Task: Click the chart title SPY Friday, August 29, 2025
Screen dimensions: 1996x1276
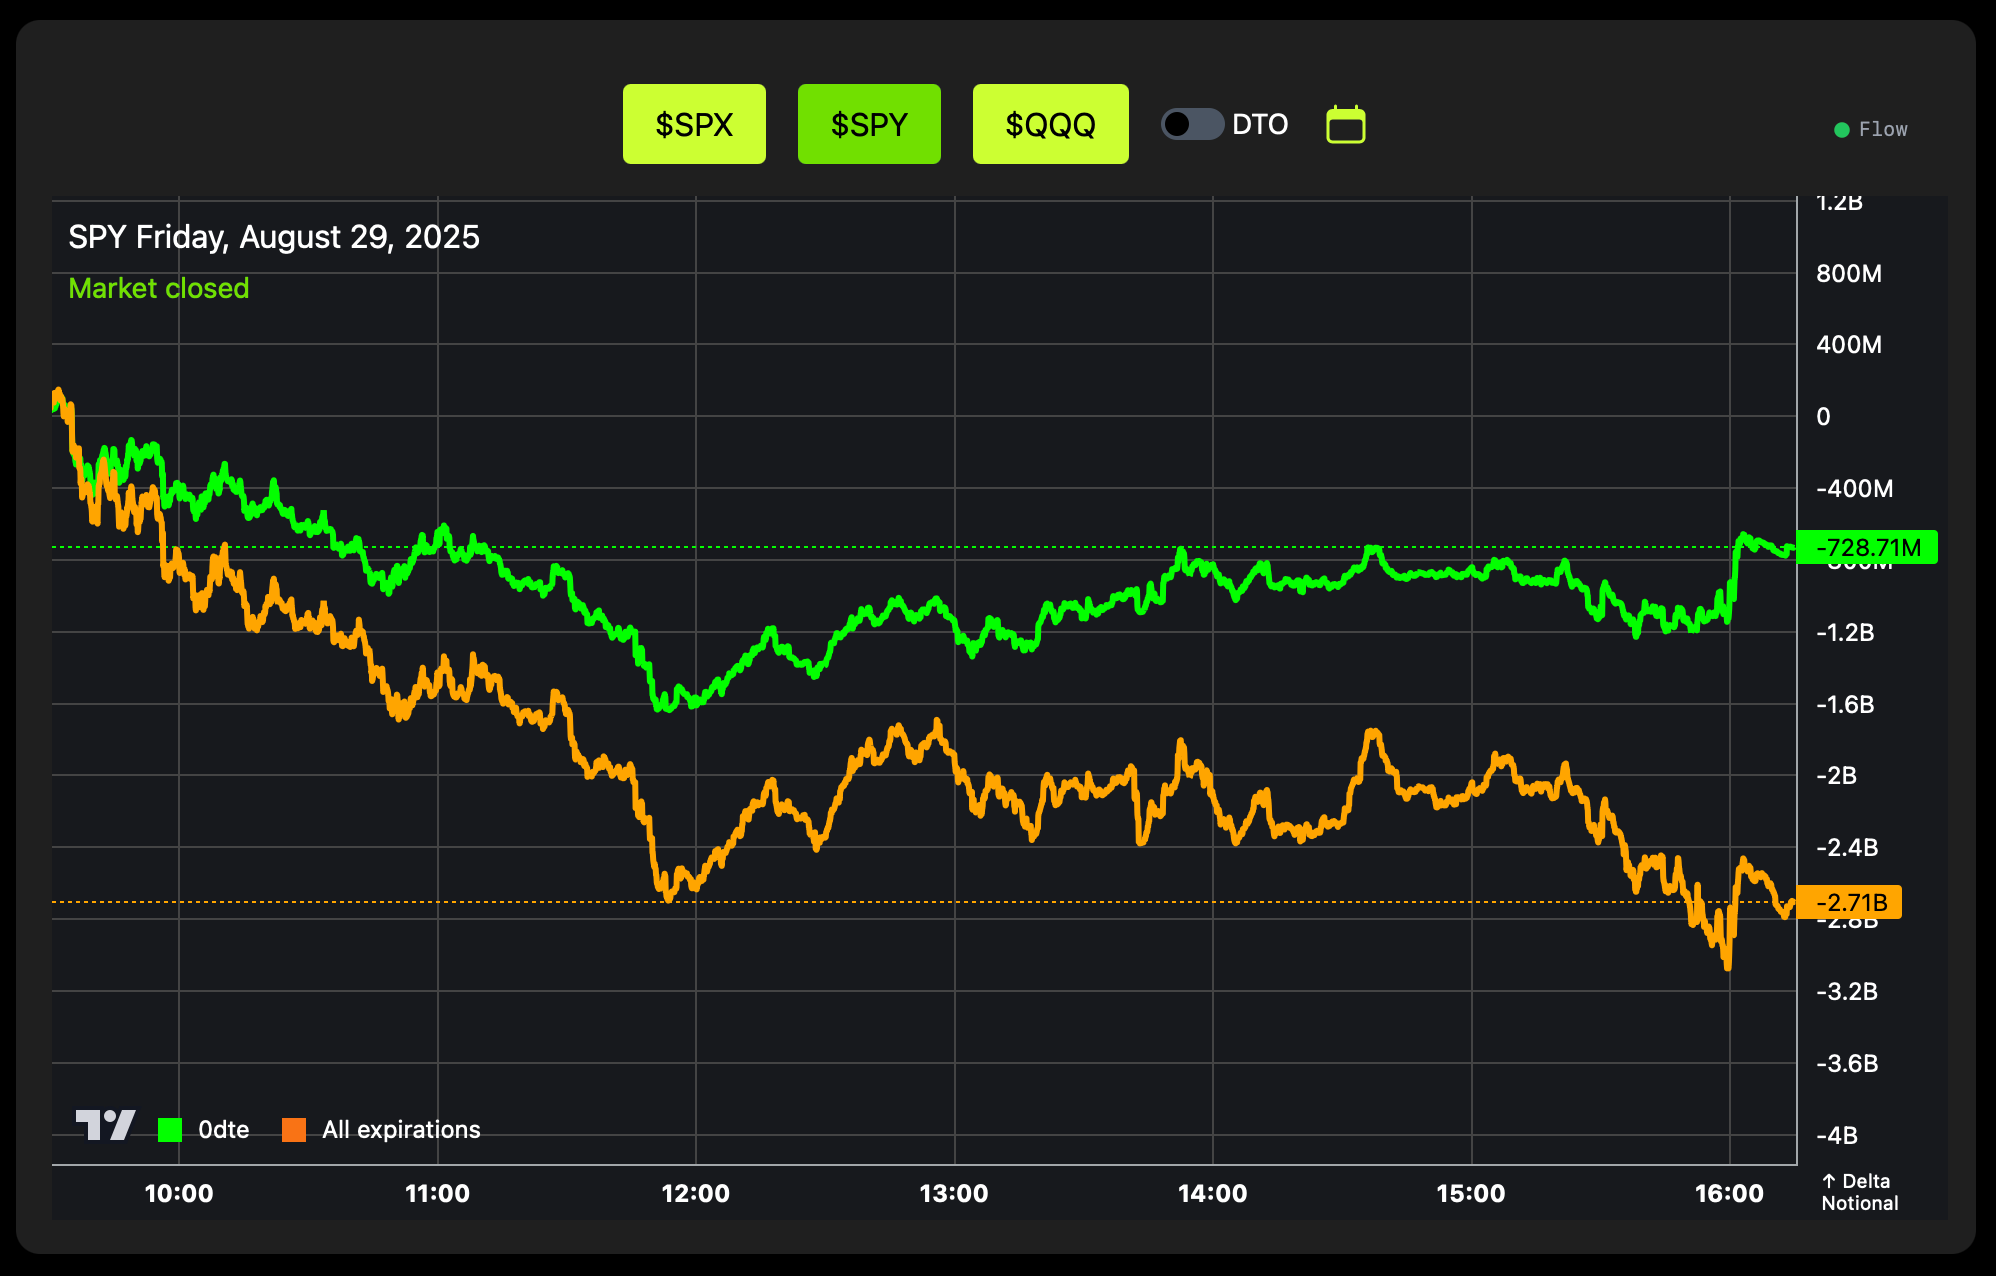Action: click(274, 237)
